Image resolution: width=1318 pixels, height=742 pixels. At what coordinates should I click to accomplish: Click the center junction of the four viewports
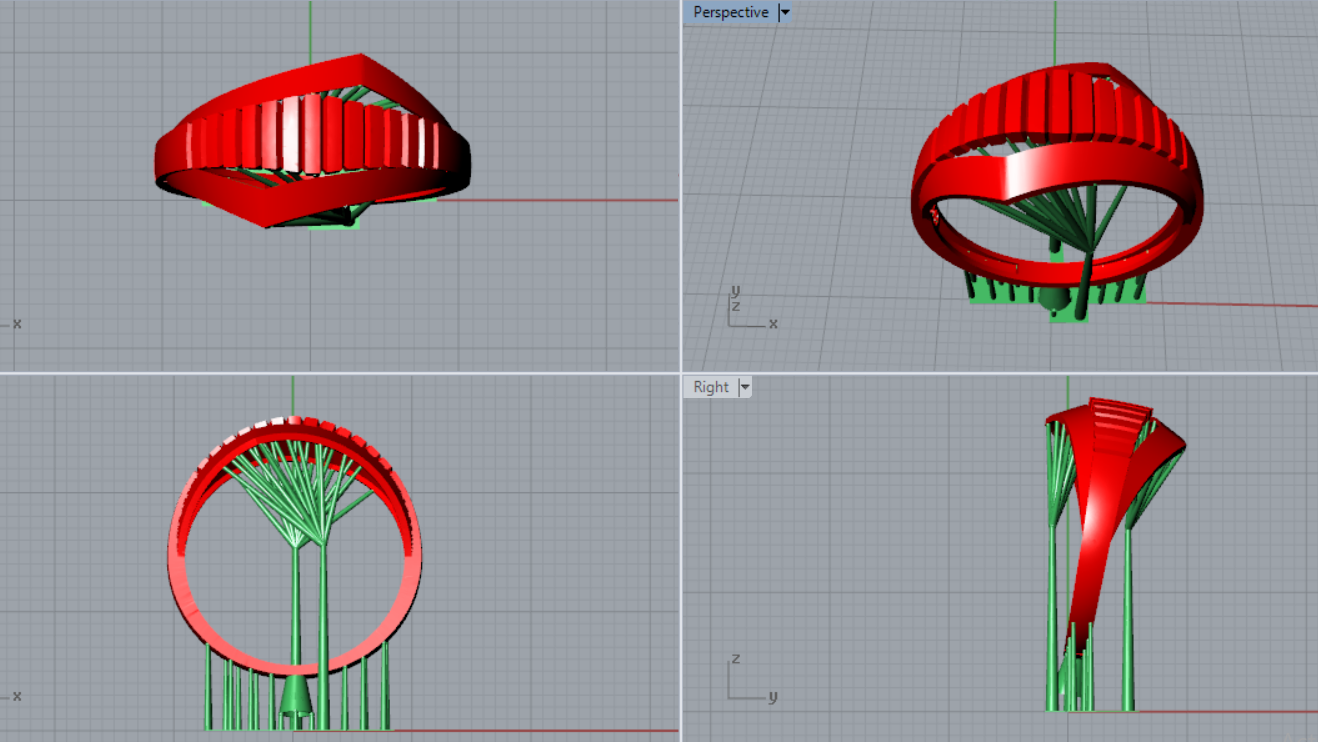[x=681, y=373]
